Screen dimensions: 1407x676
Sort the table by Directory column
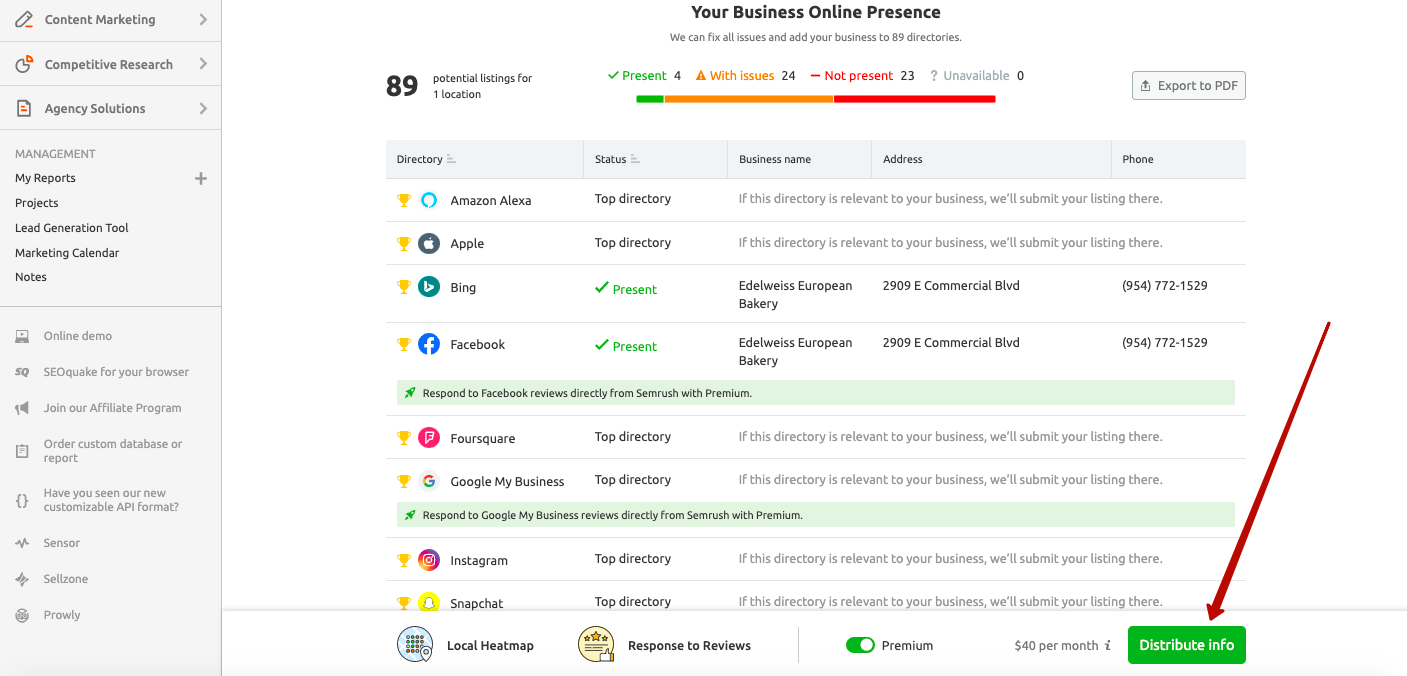coord(451,159)
